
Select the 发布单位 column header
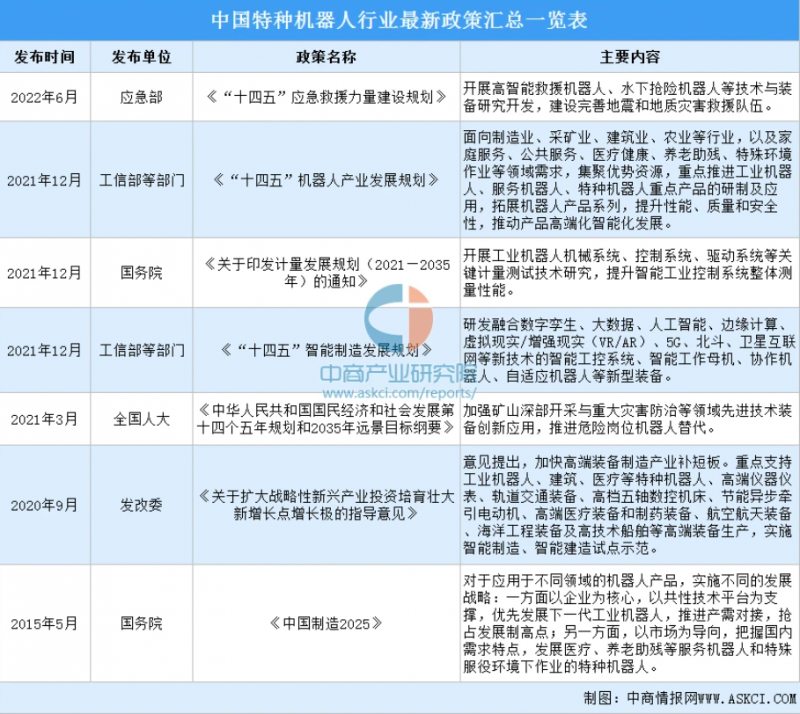pos(141,57)
